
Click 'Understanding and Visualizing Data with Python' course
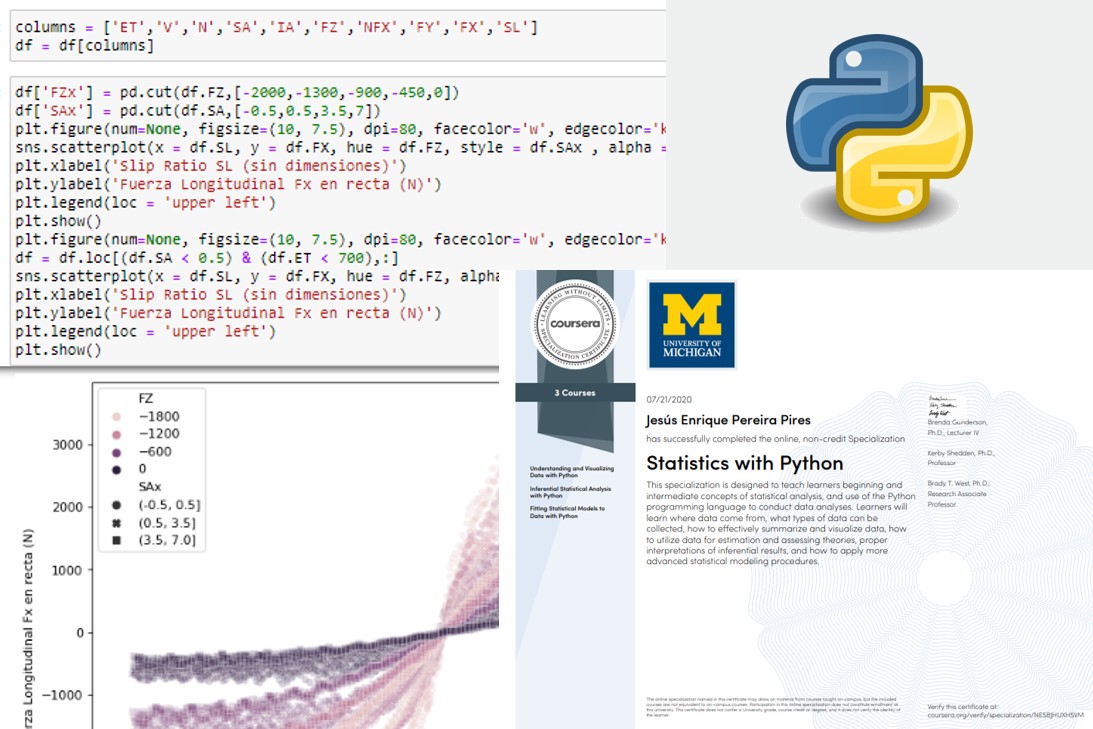click(x=572, y=472)
